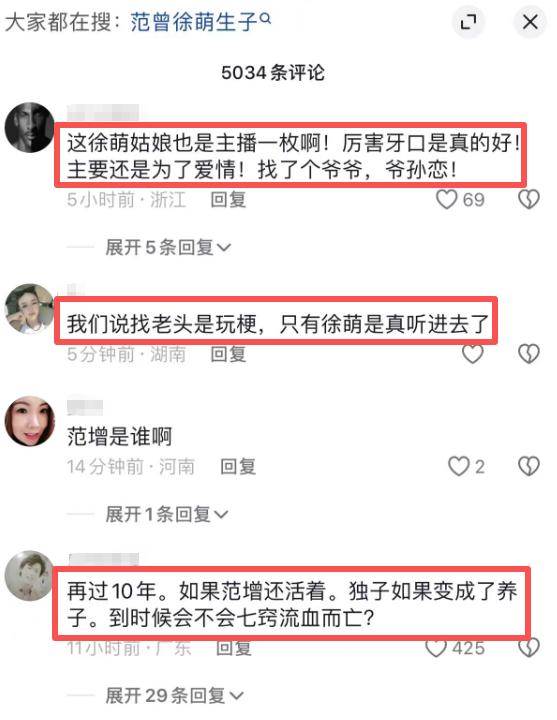This screenshot has height=720, width=557.
Task: Expand 29 replies under Guangdong comment
Action: click(174, 696)
